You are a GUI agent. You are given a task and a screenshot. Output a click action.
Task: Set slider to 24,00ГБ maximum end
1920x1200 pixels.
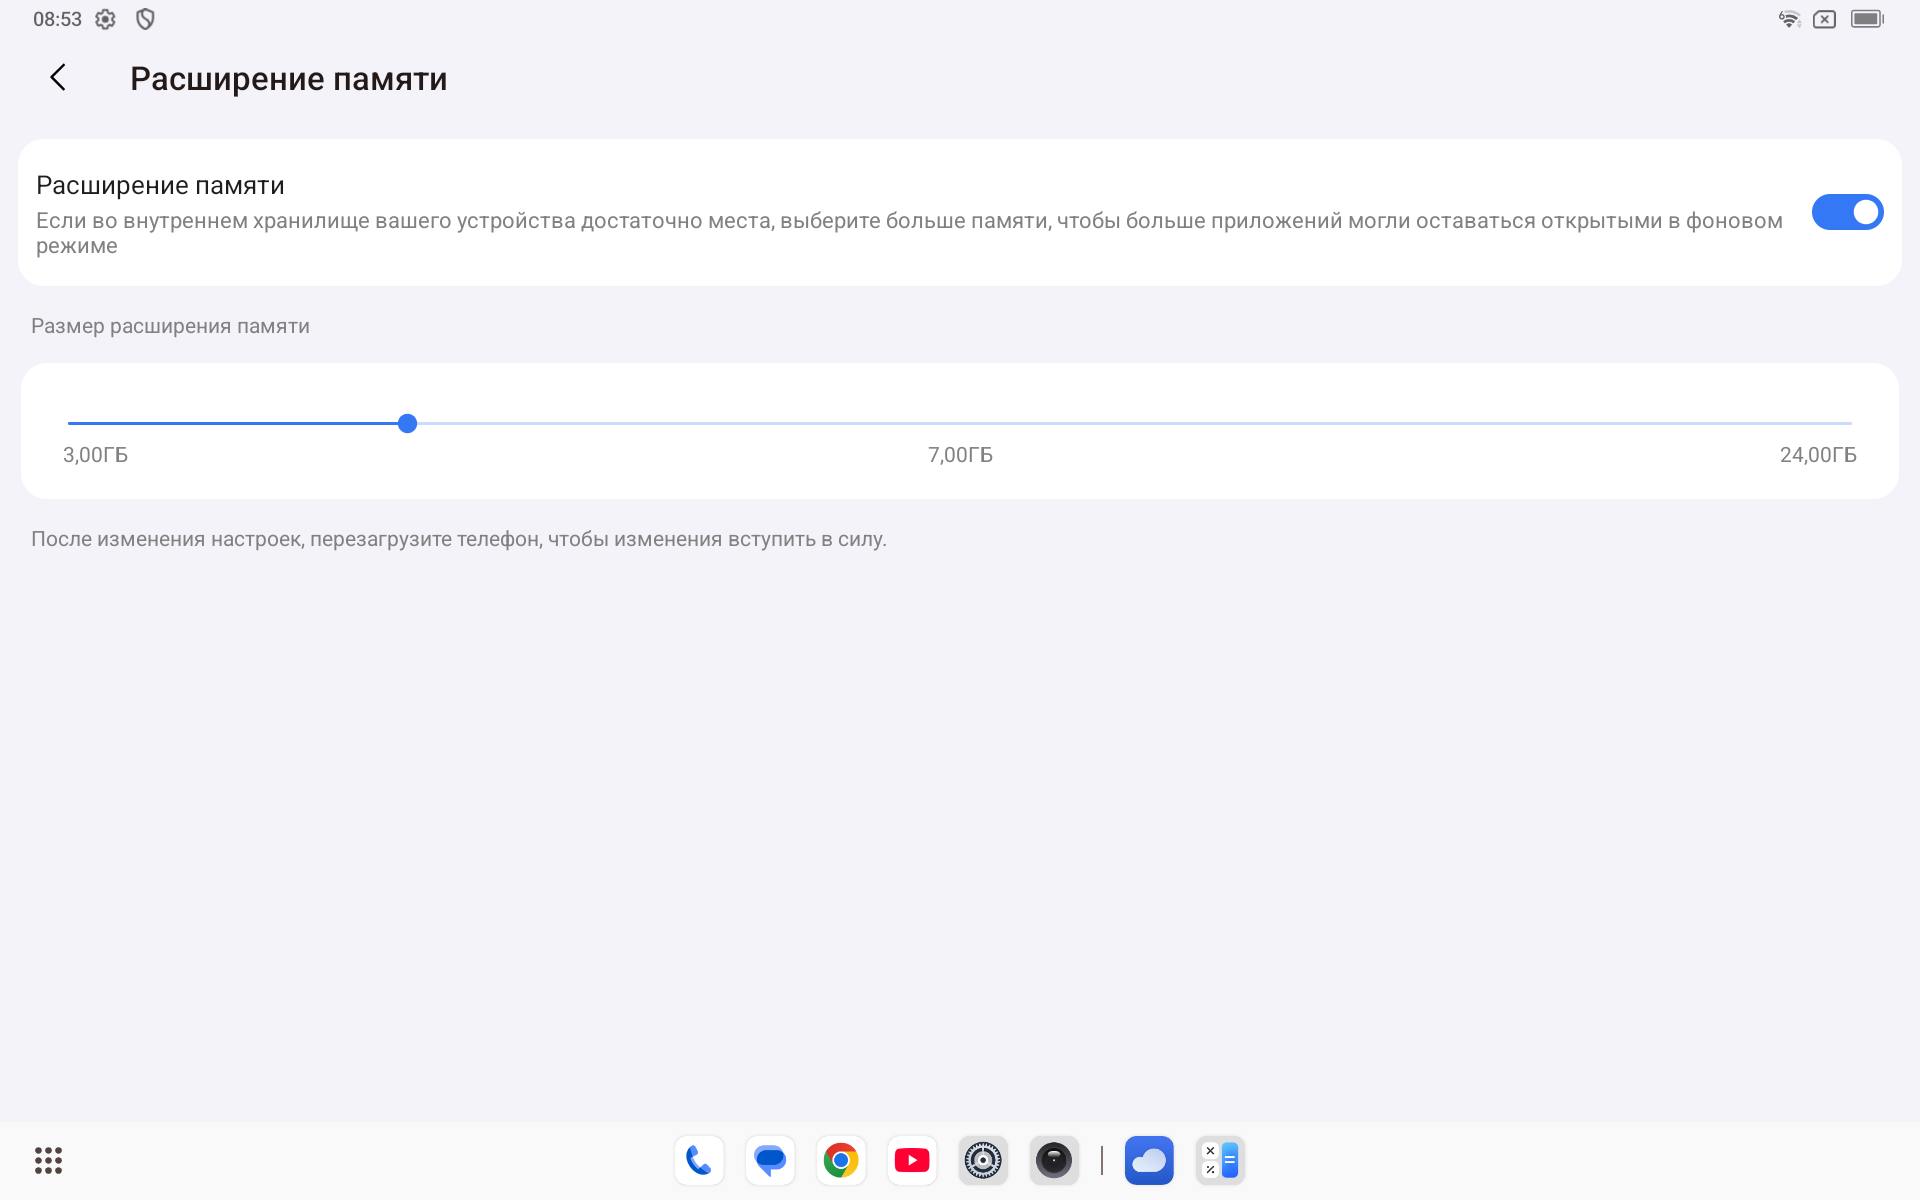(x=1850, y=424)
